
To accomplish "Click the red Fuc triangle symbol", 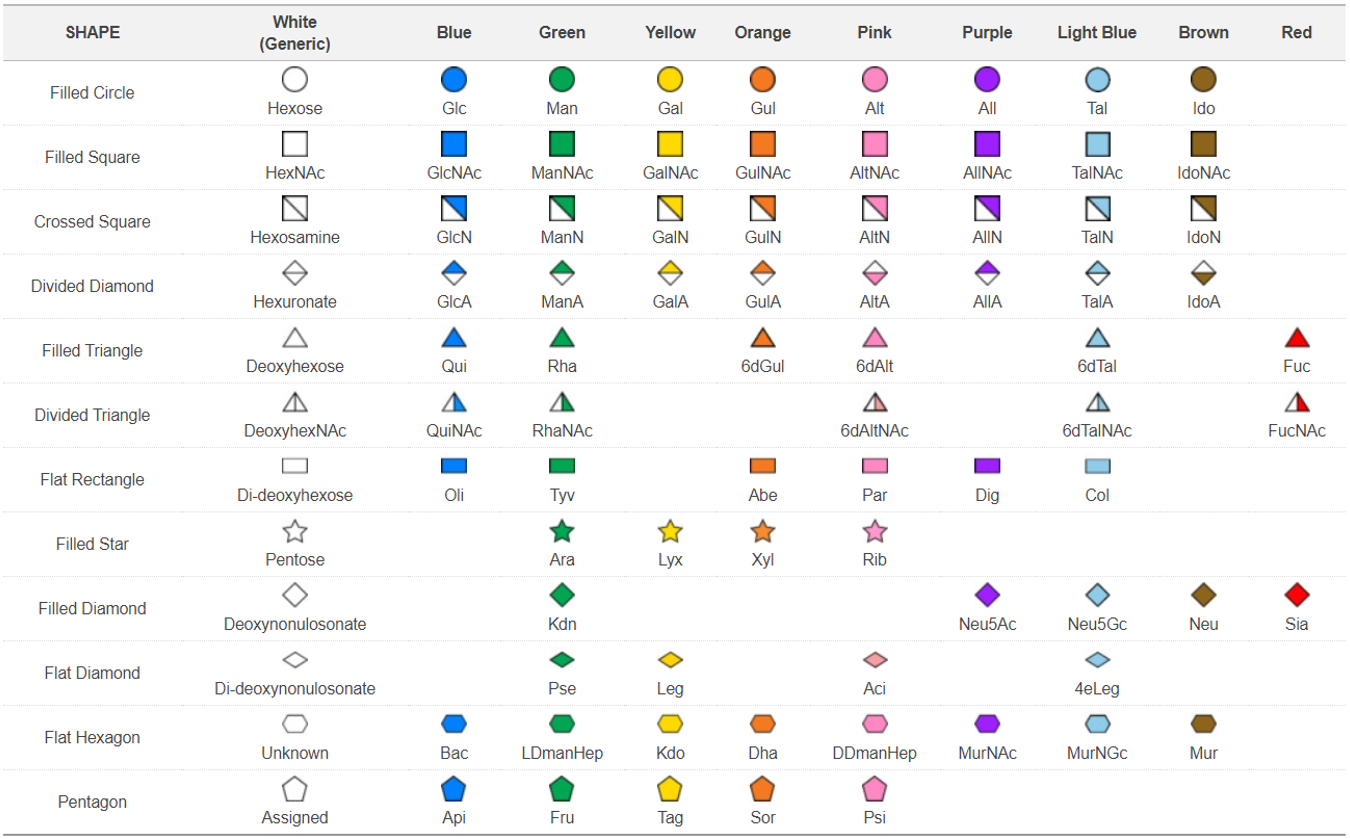I will (x=1296, y=338).
